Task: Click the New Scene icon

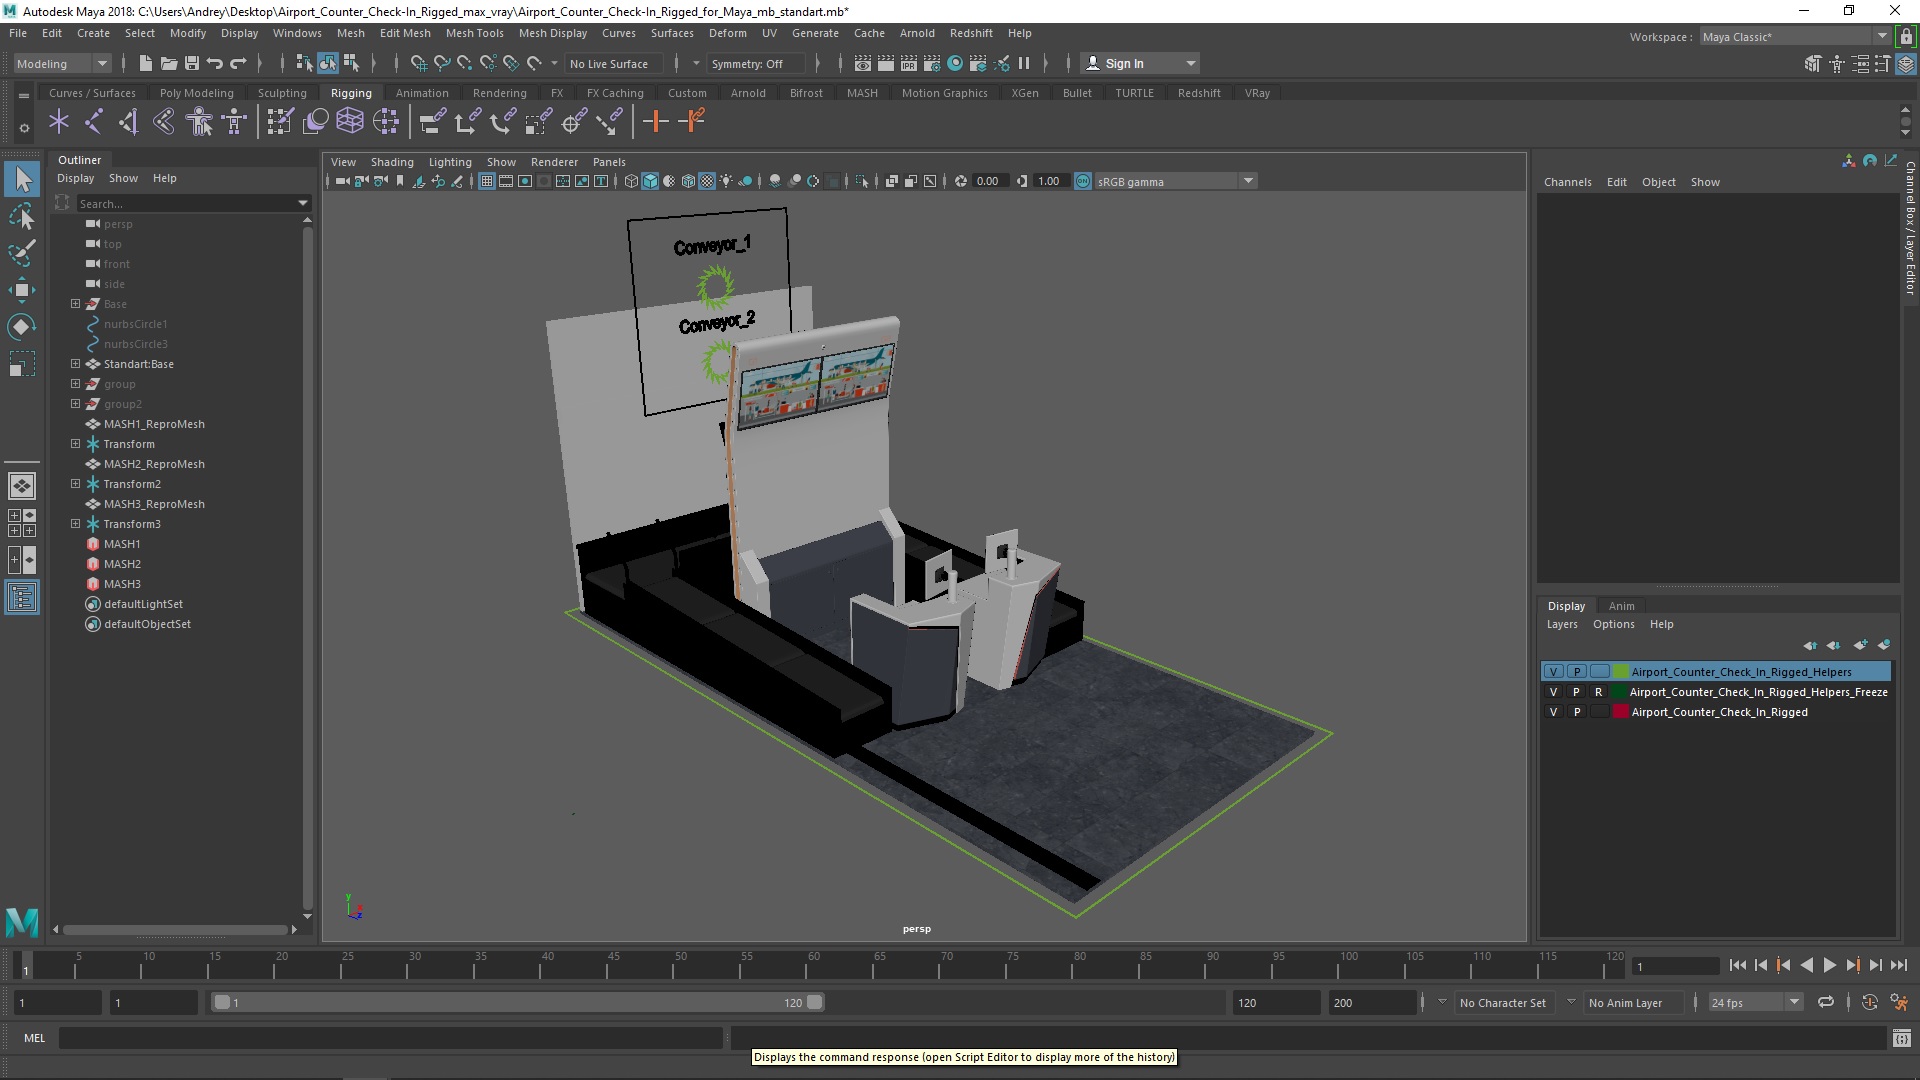Action: pyautogui.click(x=145, y=63)
